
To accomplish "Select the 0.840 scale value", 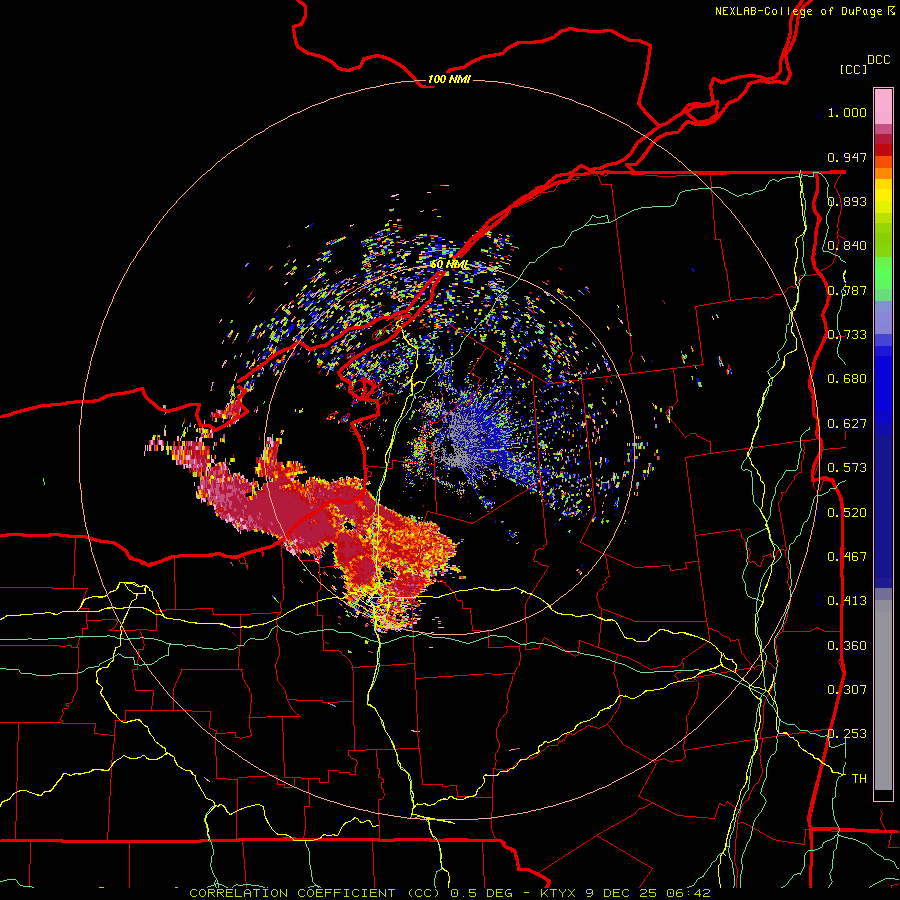I will (x=847, y=246).
